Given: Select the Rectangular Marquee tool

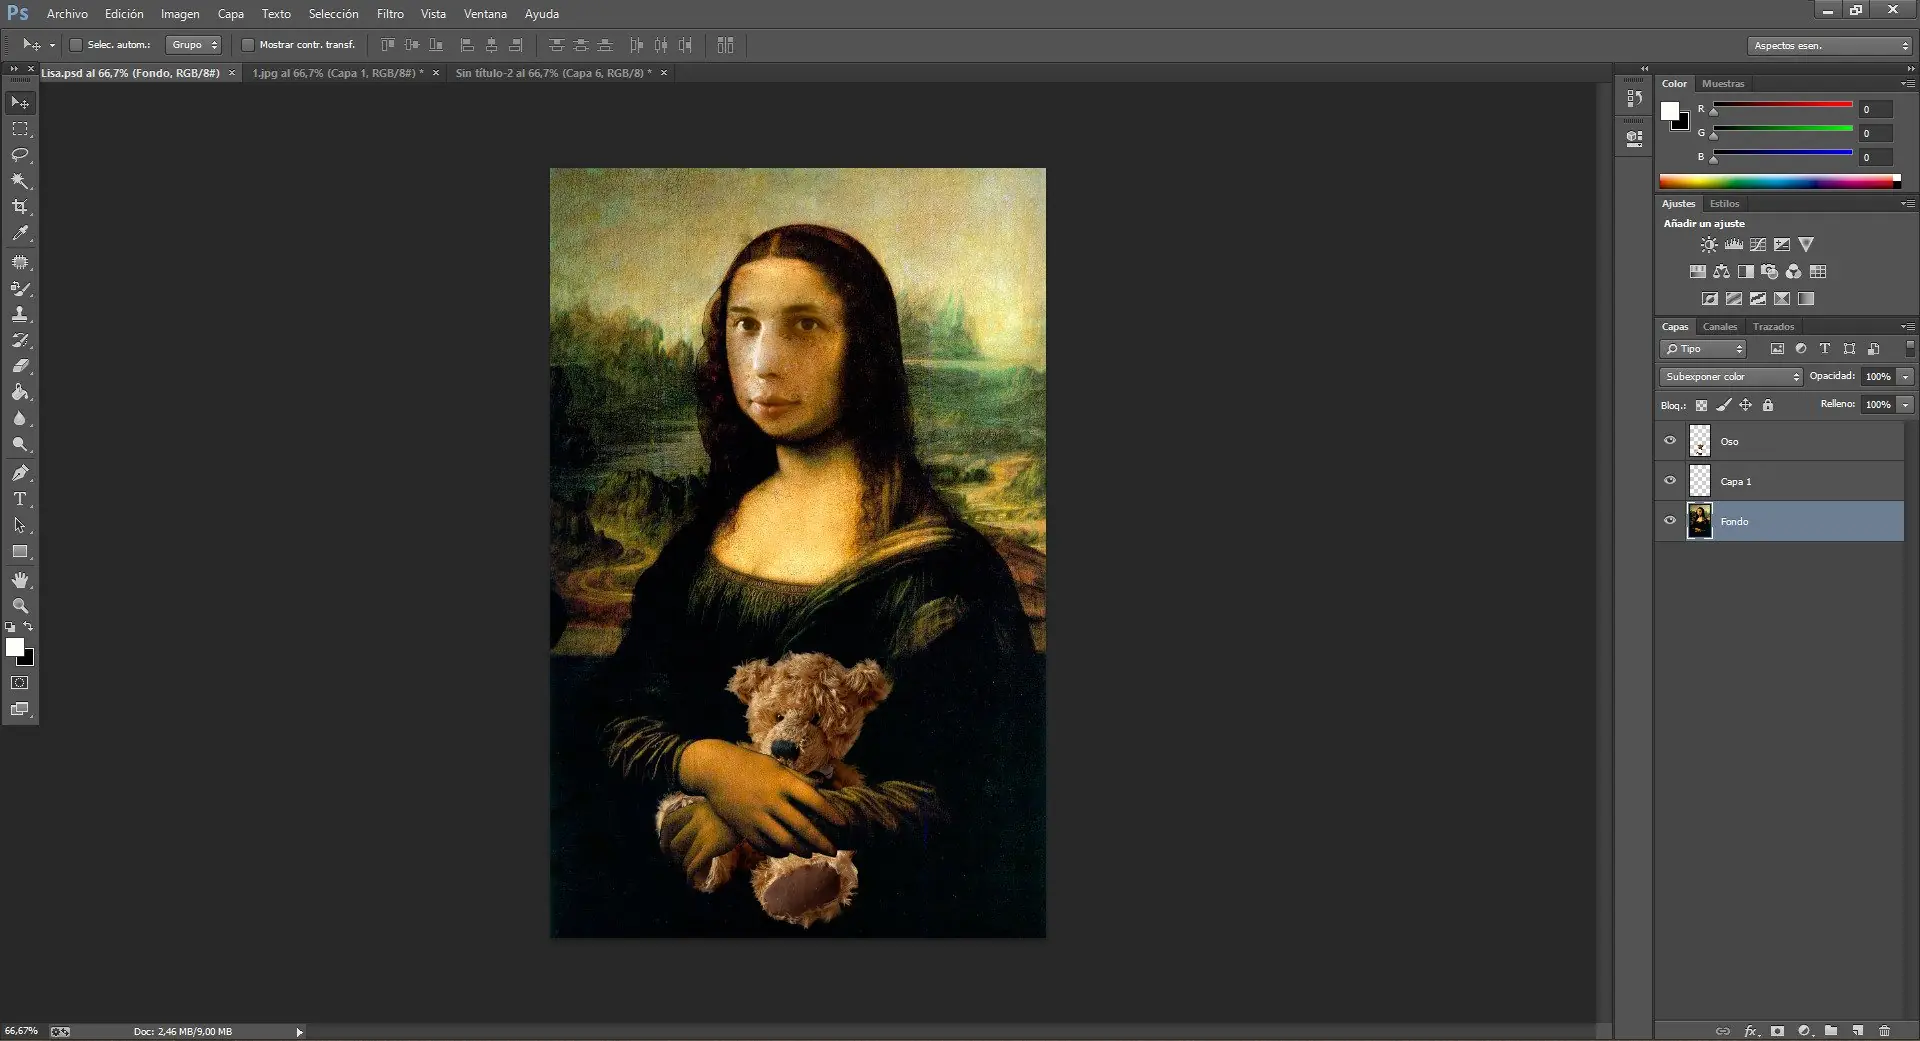Looking at the screenshot, I should coord(20,129).
